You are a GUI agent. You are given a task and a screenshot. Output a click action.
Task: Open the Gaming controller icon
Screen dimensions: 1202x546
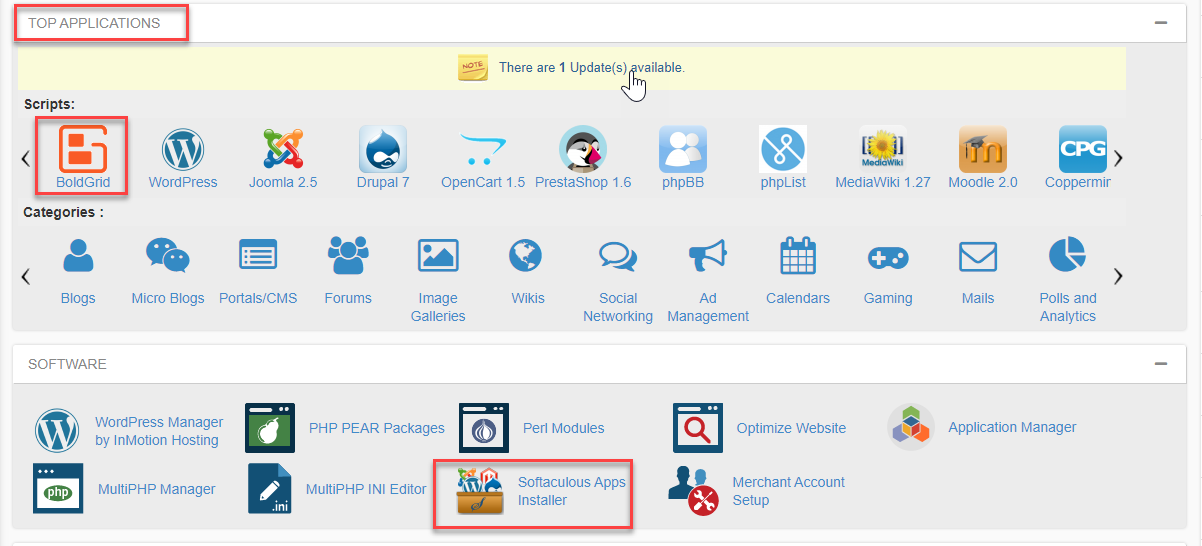point(888,258)
